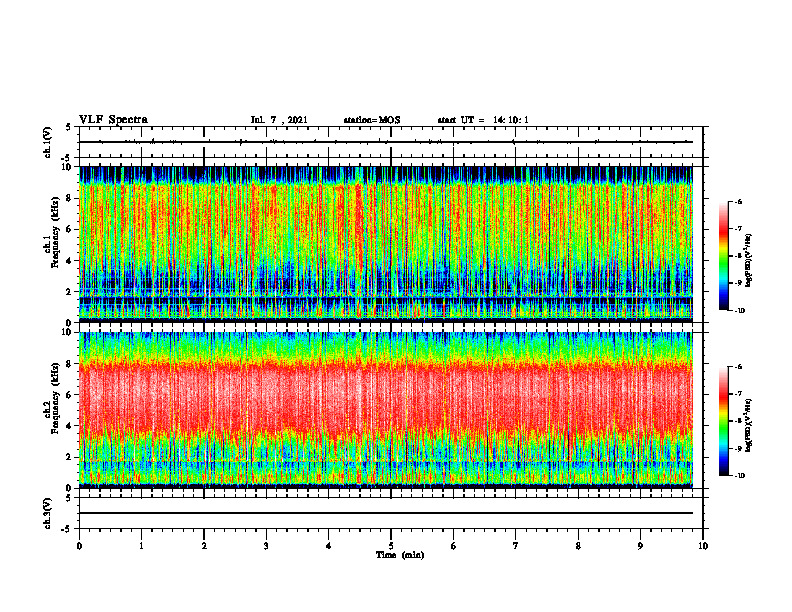The image size is (792, 612).
Task: Click the ch.3 voltage waveform trace
Action: click(386, 513)
